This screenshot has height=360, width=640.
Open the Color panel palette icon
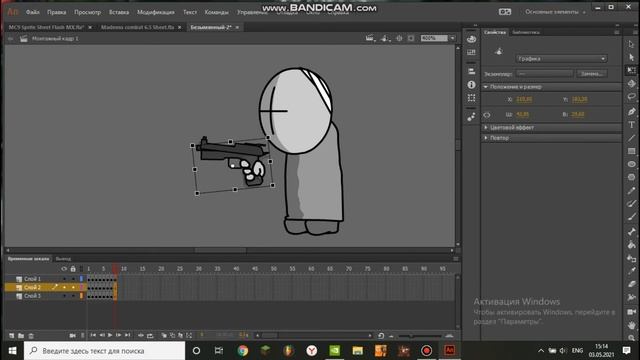click(471, 39)
